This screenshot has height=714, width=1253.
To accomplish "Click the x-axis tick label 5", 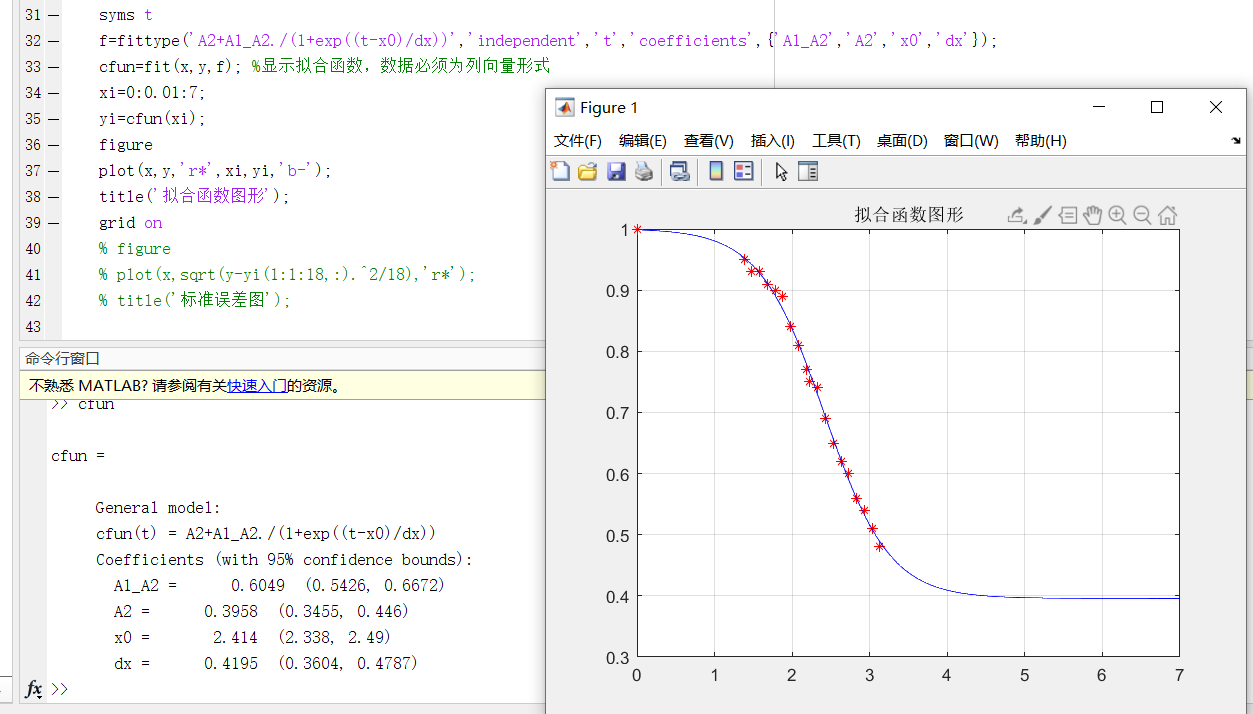I will point(1024,676).
